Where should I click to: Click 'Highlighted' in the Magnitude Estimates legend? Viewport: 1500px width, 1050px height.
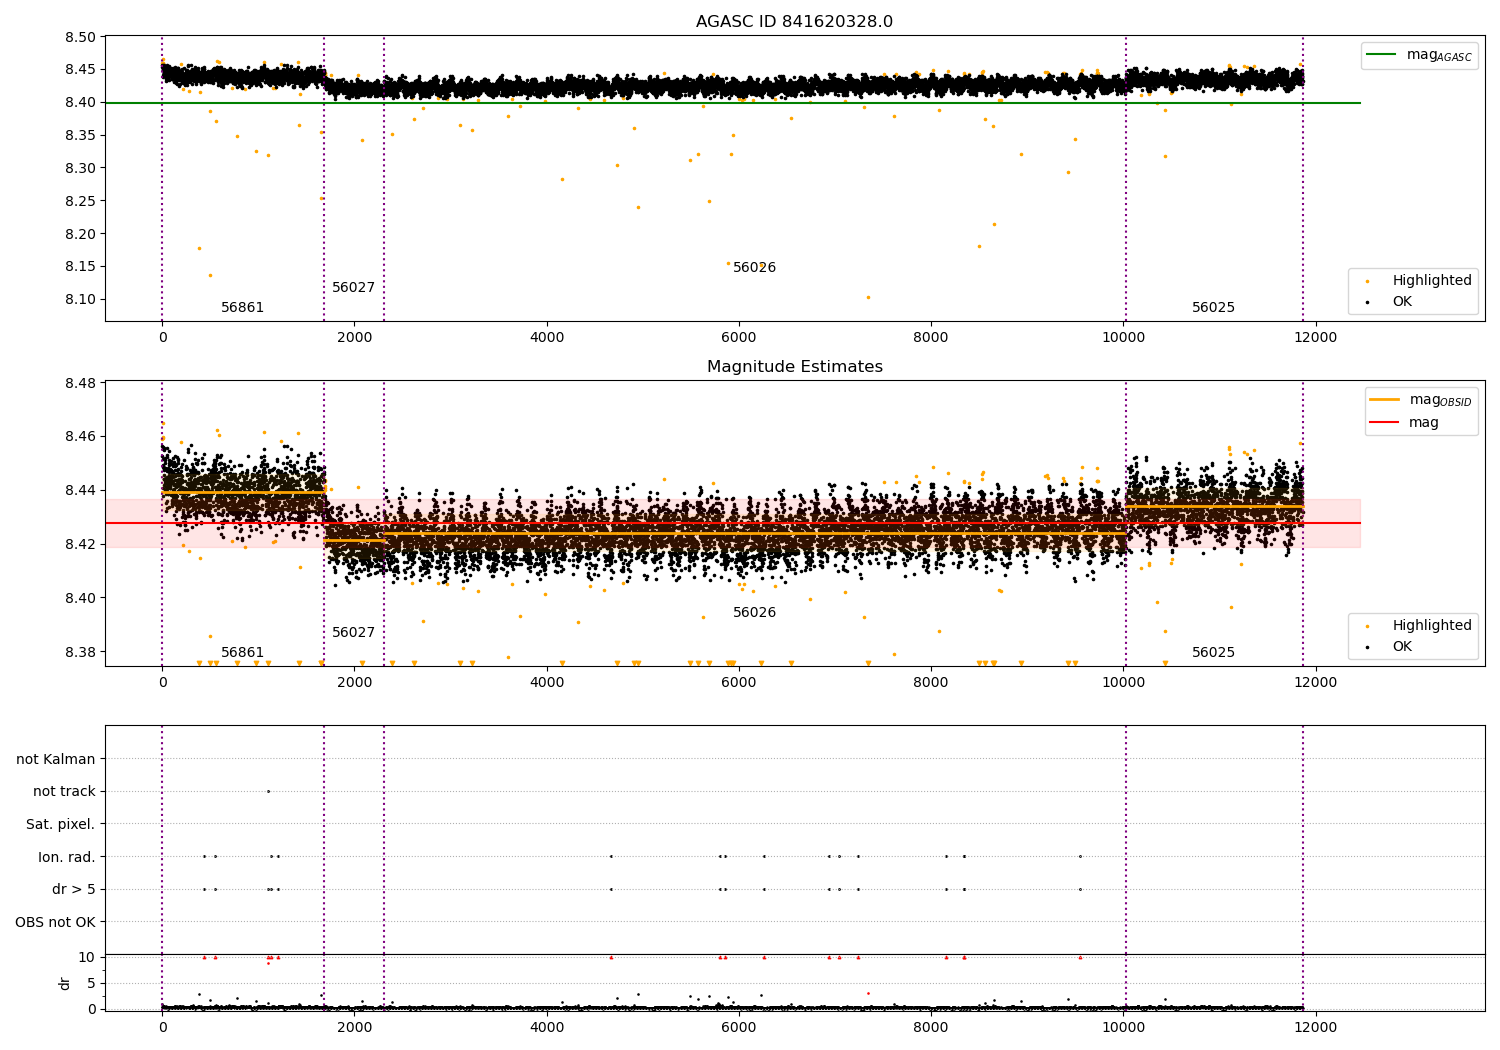coord(1432,626)
